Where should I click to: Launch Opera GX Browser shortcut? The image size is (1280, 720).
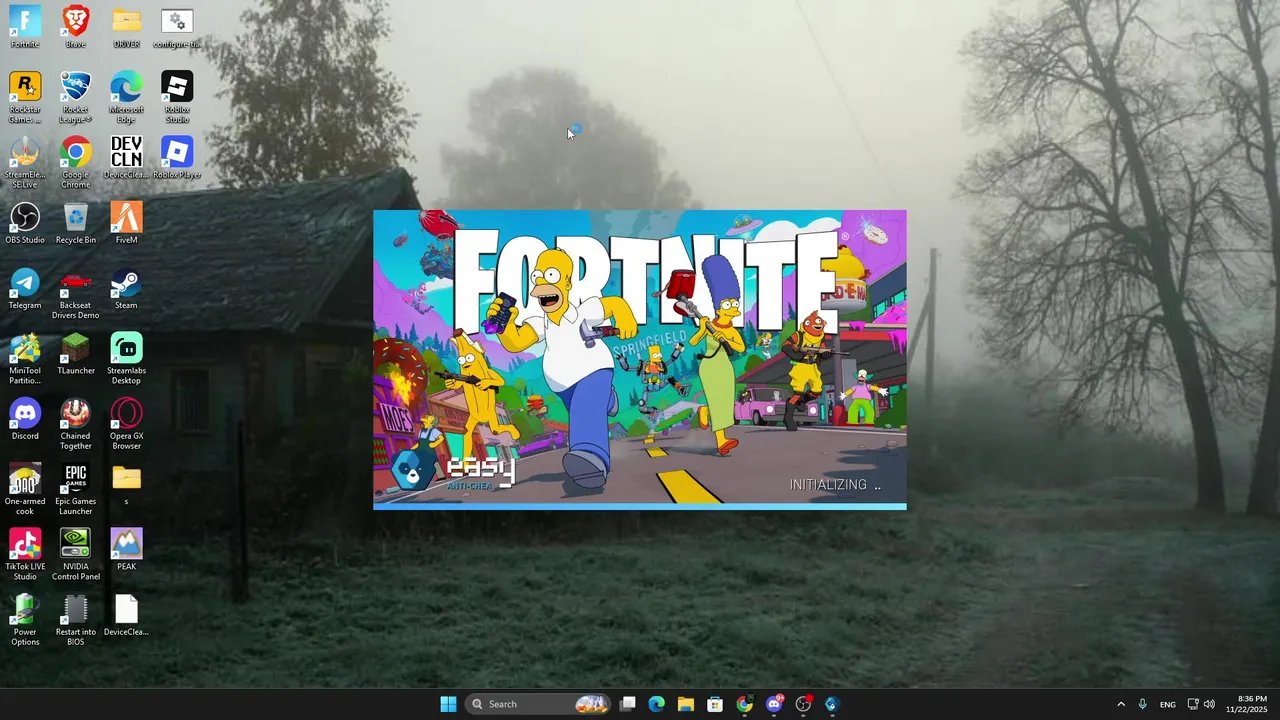pyautogui.click(x=126, y=424)
